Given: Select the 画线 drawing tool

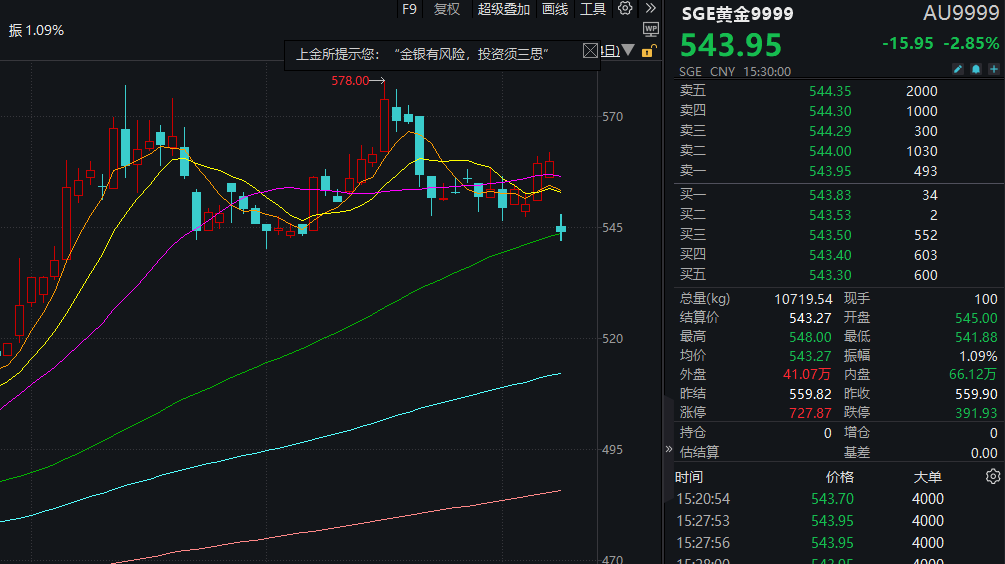Looking at the screenshot, I should pyautogui.click(x=555, y=9).
